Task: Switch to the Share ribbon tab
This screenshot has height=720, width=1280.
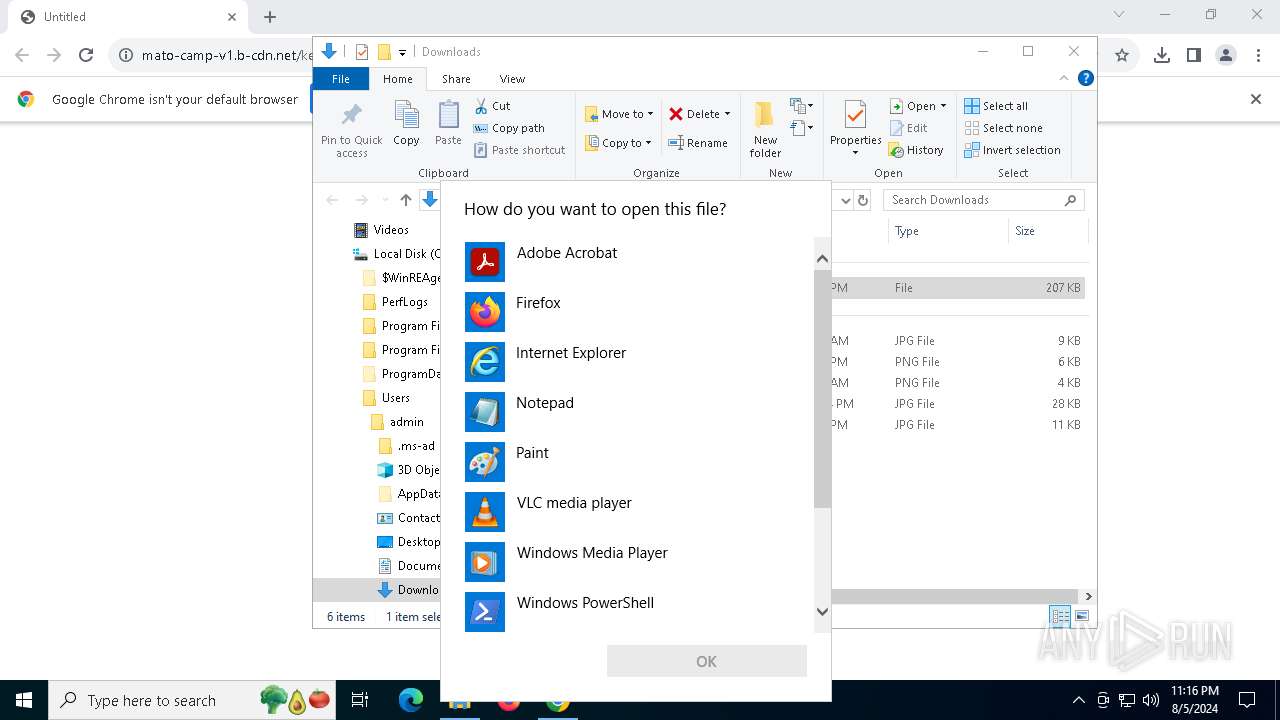Action: click(456, 79)
